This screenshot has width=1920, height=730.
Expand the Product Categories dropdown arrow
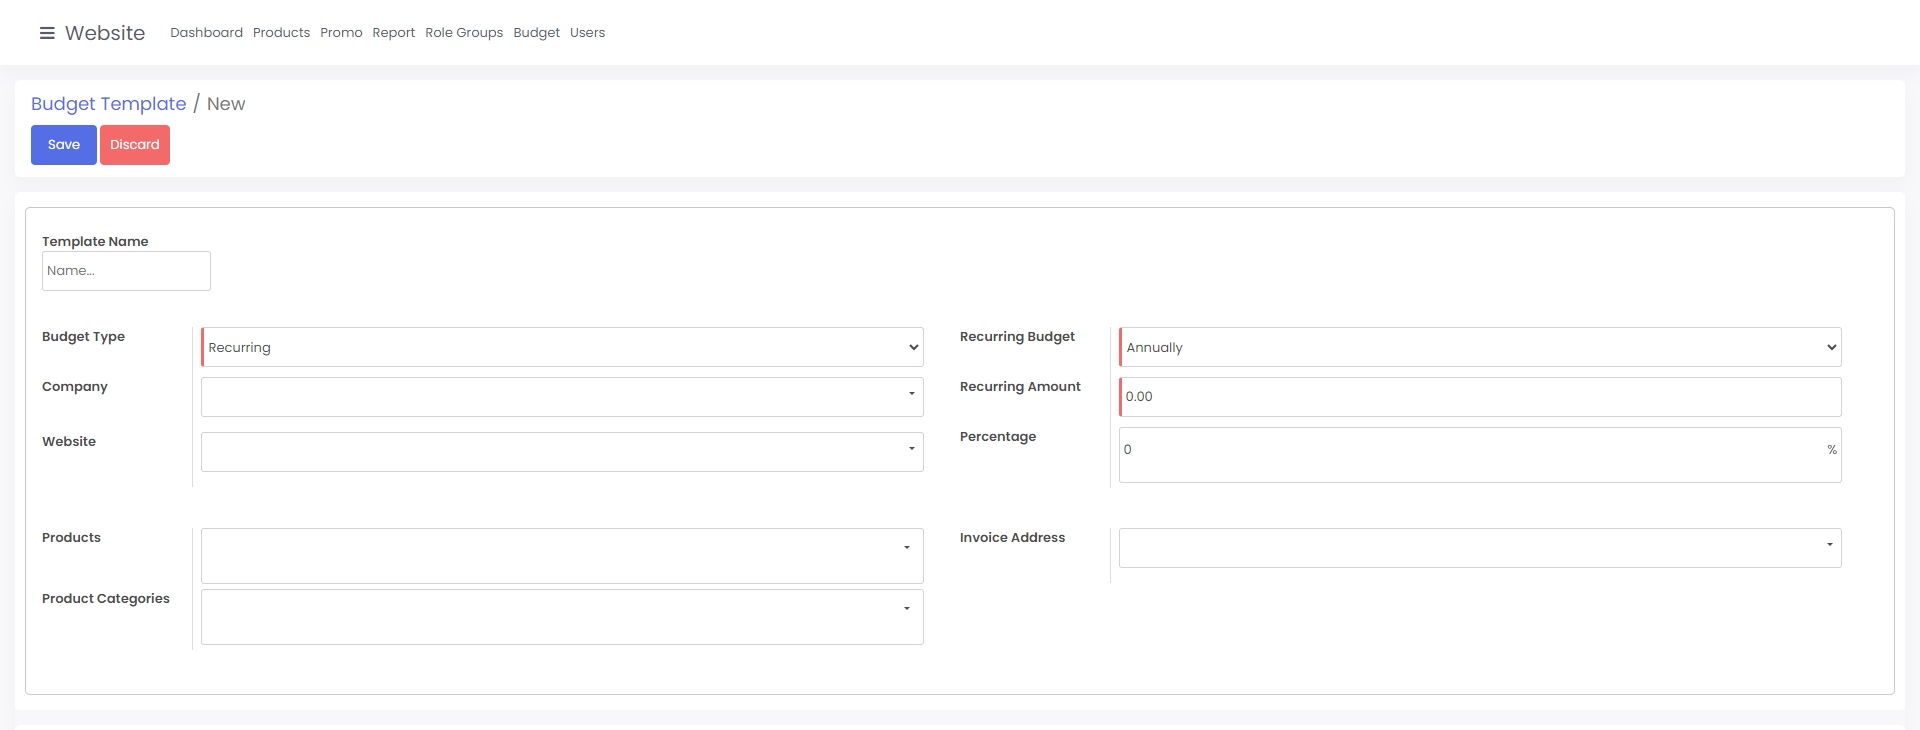tap(907, 609)
